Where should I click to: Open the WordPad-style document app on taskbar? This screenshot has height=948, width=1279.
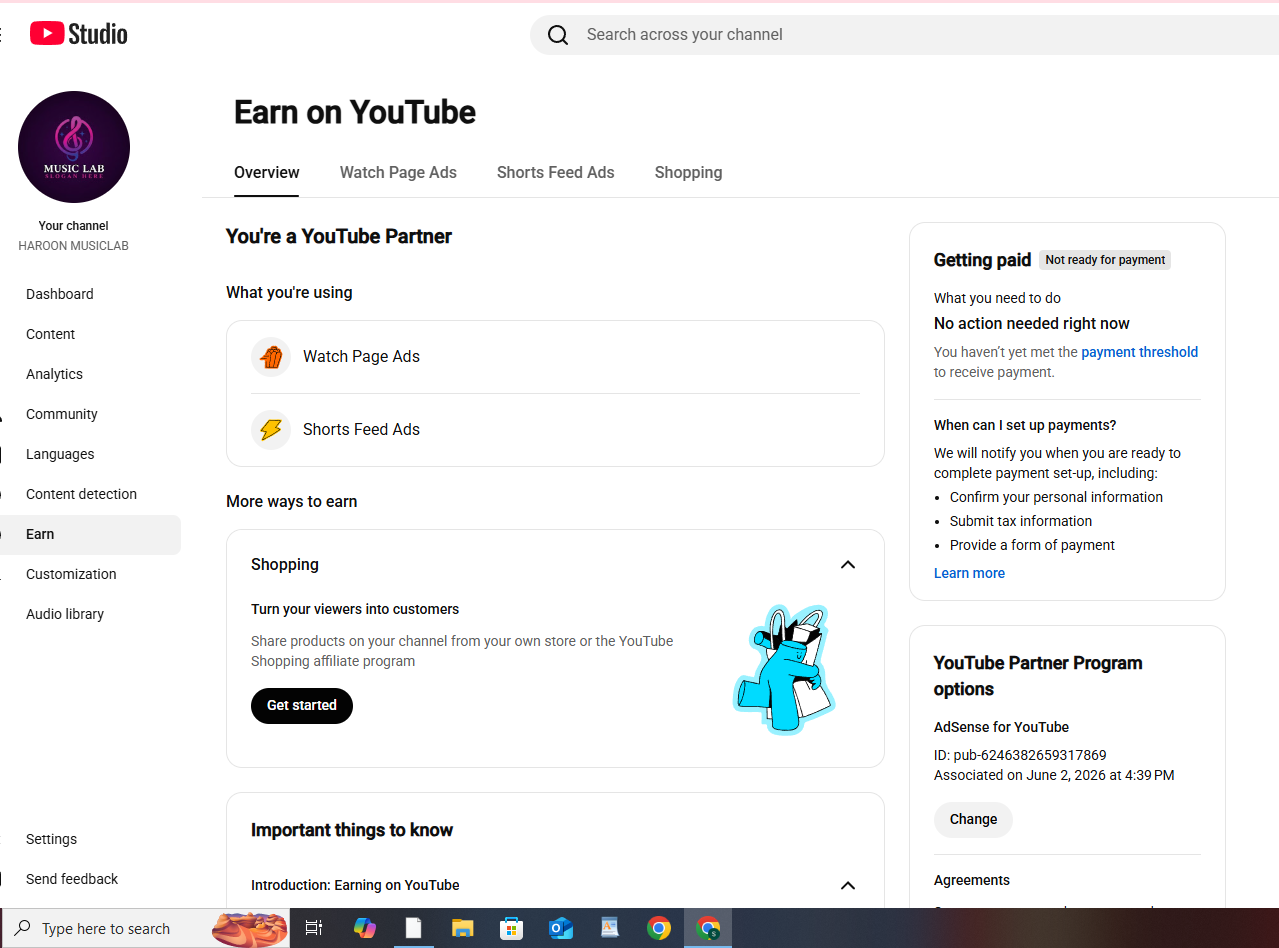pos(609,928)
